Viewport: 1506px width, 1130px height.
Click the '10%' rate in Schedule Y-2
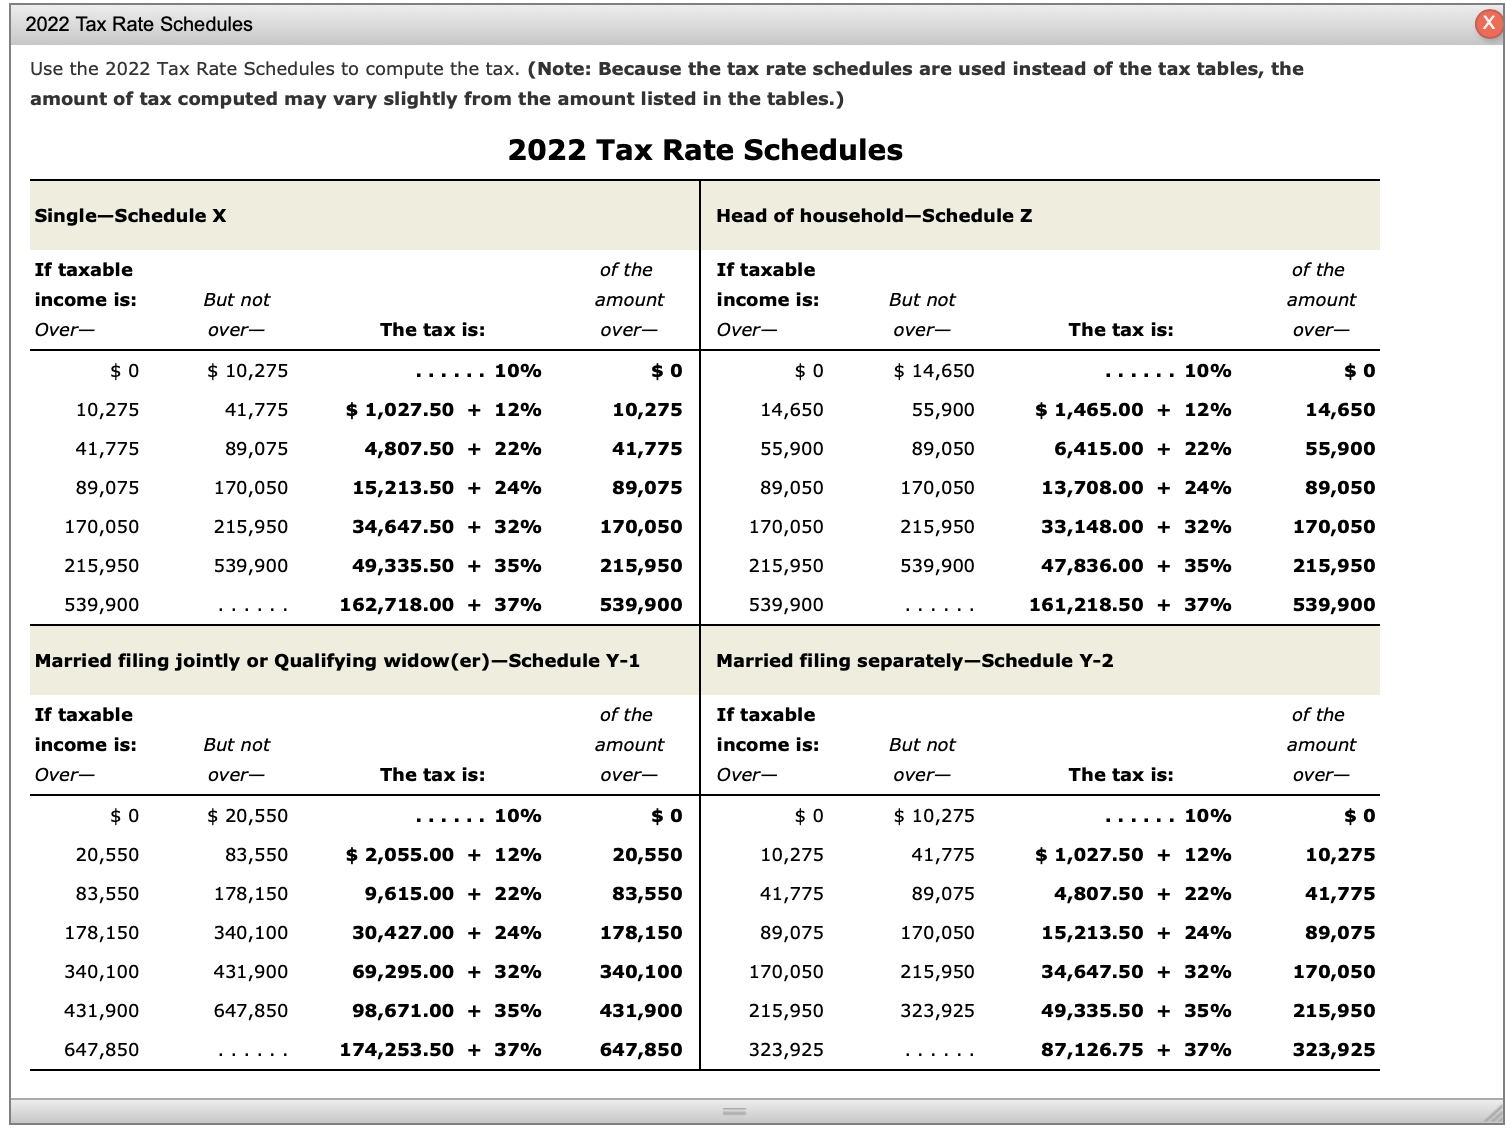1208,816
